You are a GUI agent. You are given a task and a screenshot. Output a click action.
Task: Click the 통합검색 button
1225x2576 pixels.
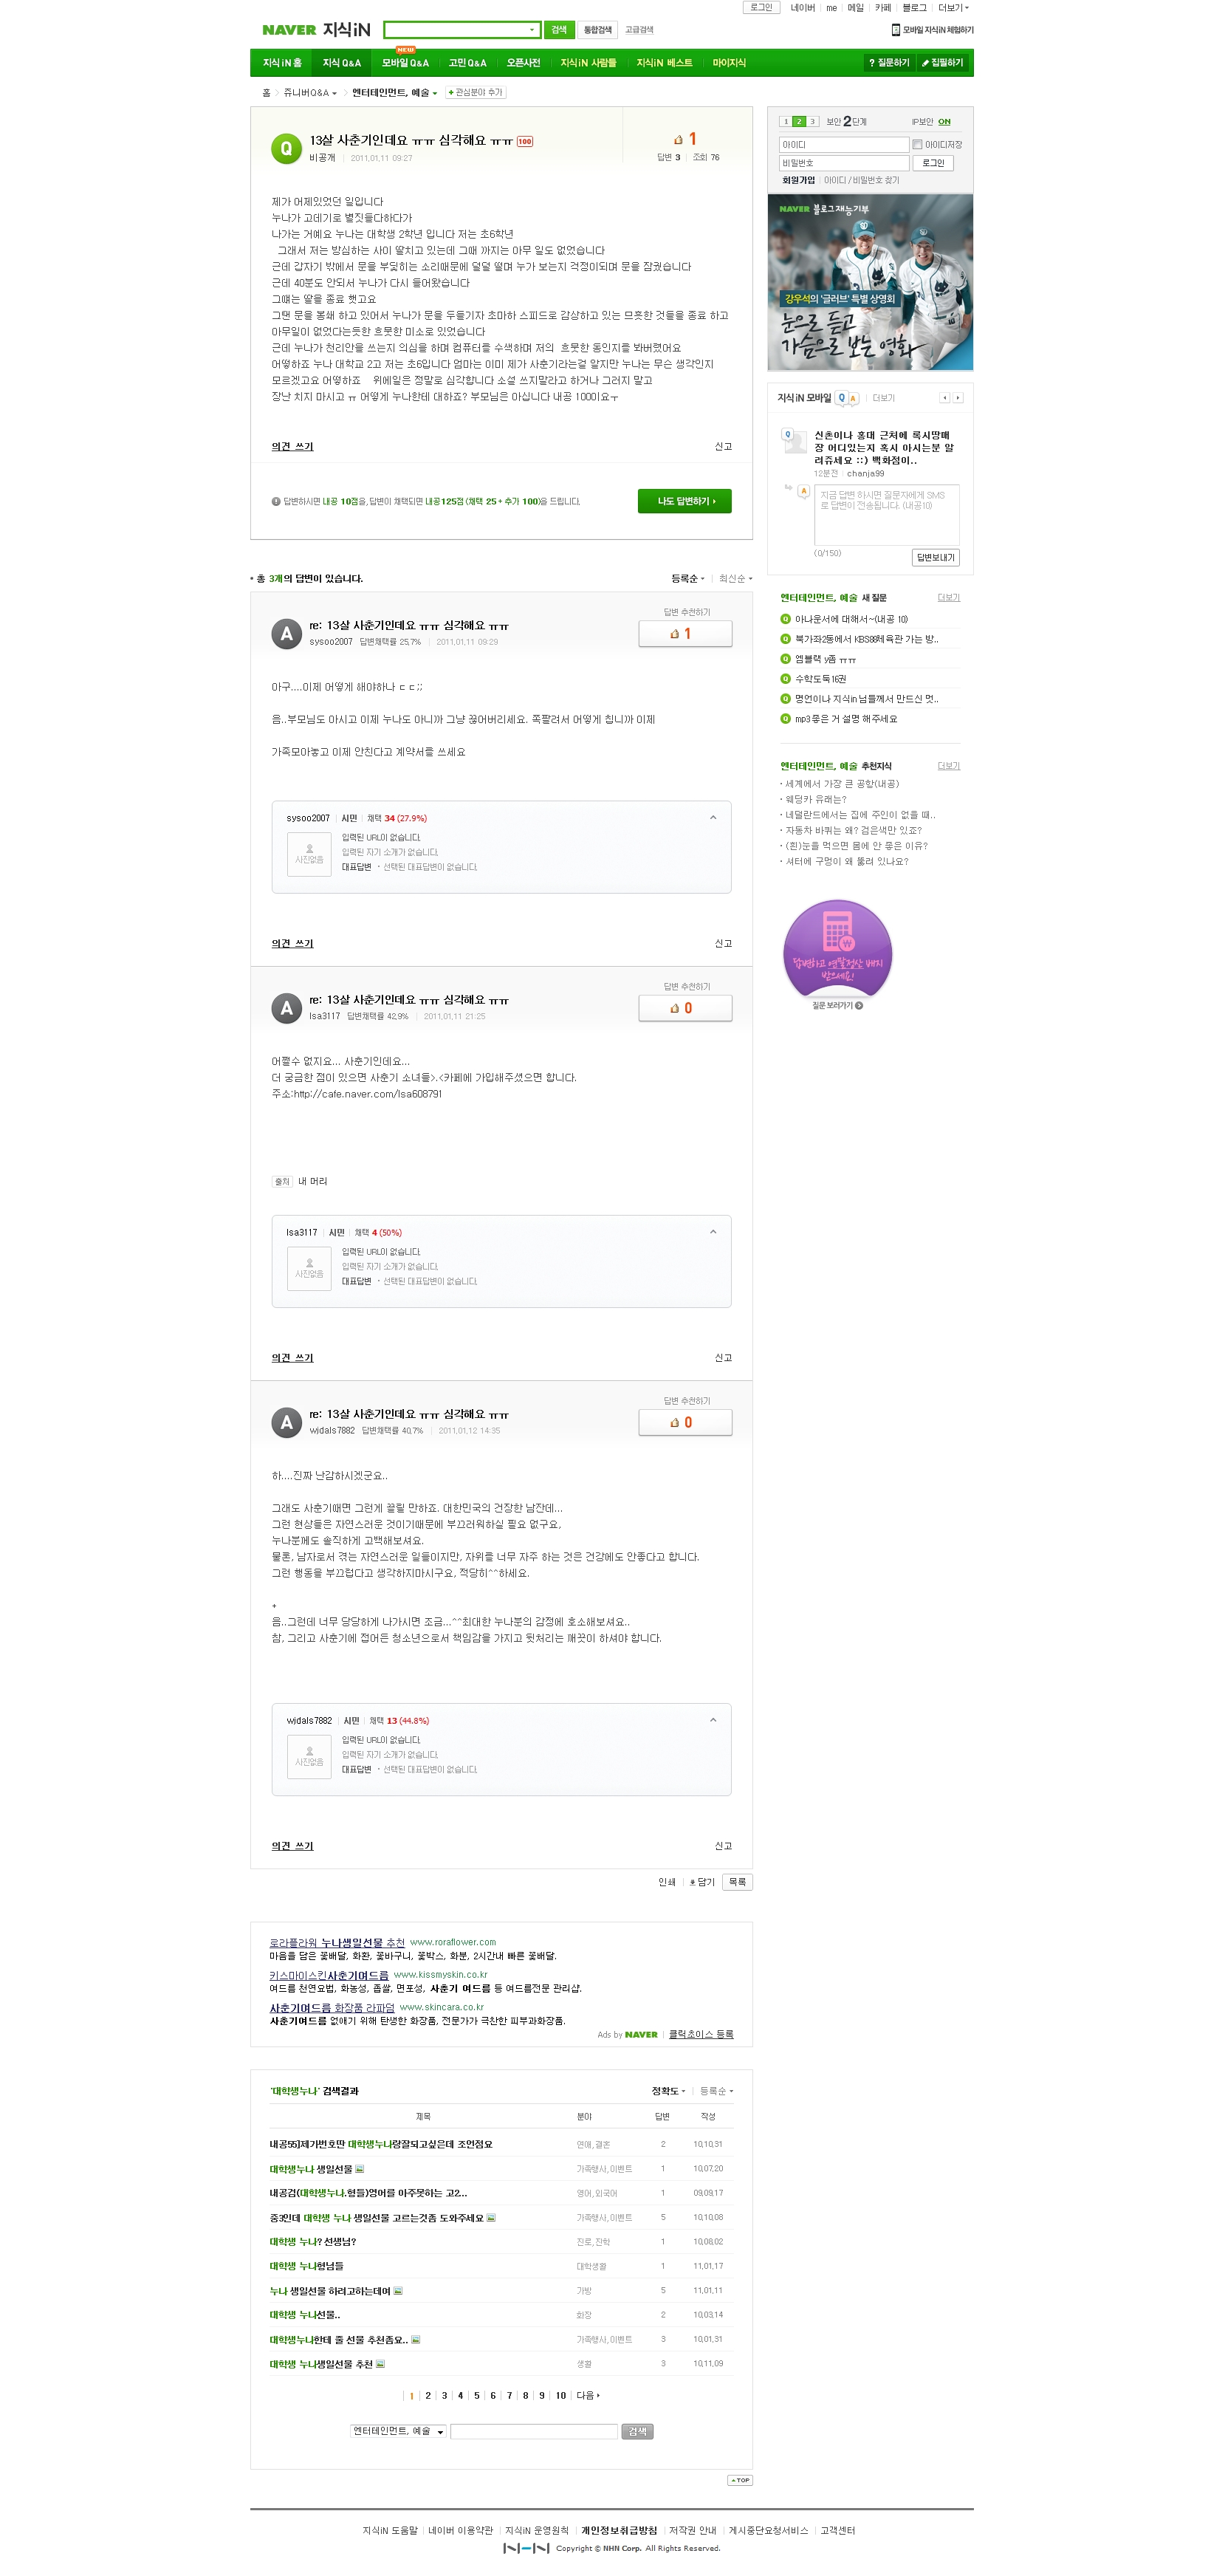(x=597, y=30)
